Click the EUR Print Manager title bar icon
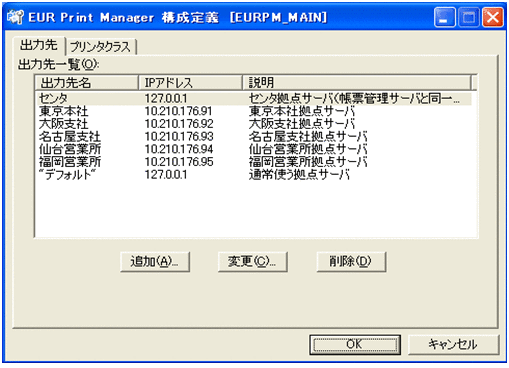This screenshot has width=509, height=368. (15, 17)
